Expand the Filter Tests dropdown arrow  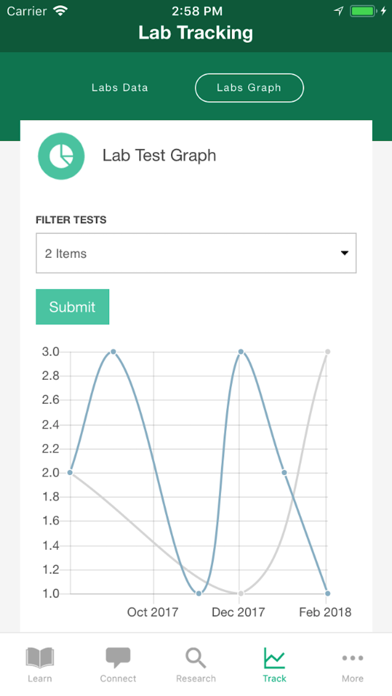pos(344,253)
